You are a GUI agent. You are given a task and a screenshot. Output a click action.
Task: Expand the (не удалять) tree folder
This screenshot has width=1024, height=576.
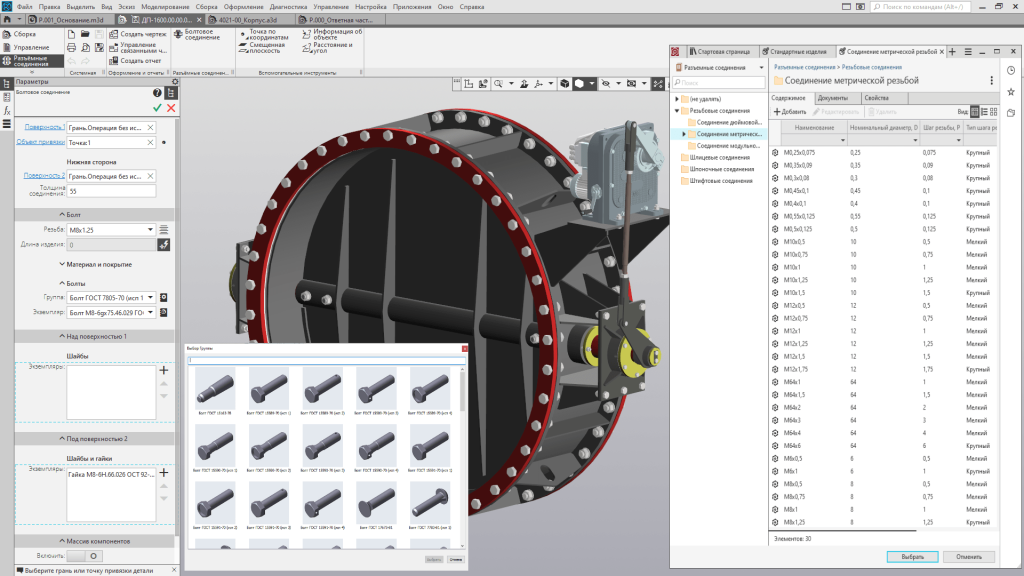(677, 99)
